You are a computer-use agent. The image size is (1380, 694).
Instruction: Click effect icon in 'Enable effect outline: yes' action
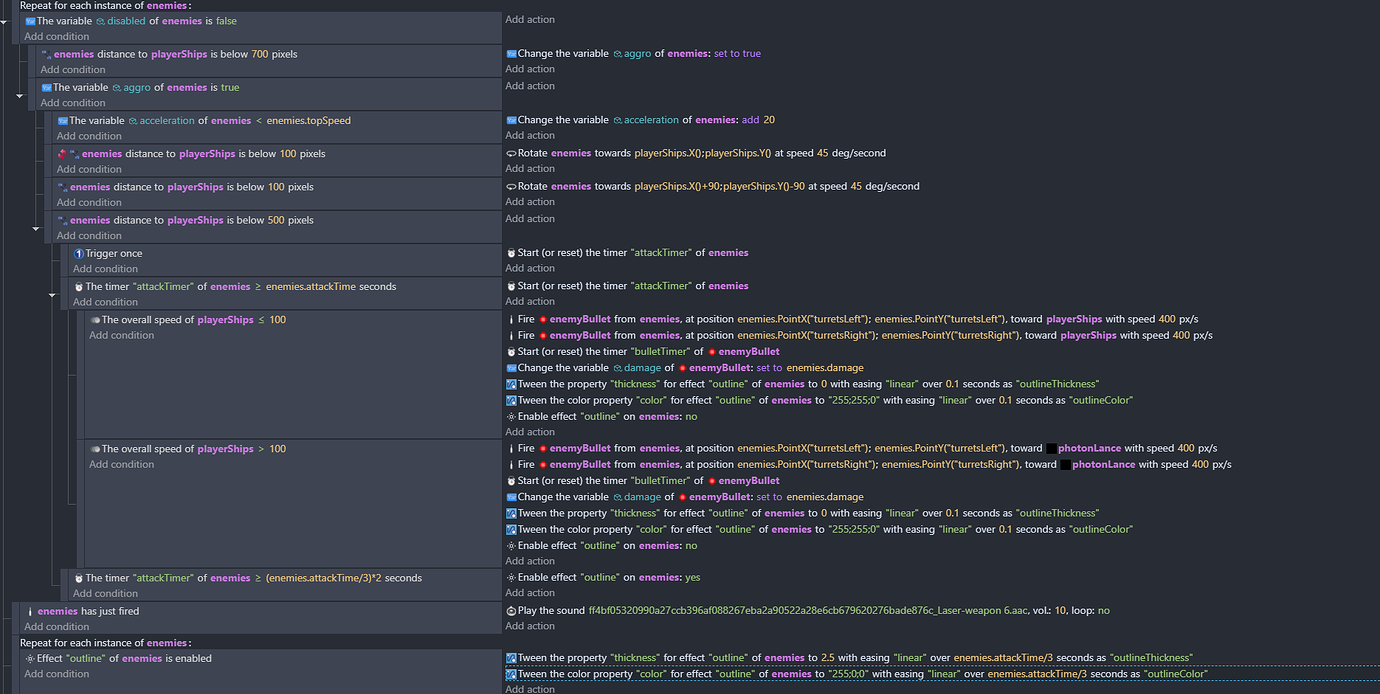511,578
